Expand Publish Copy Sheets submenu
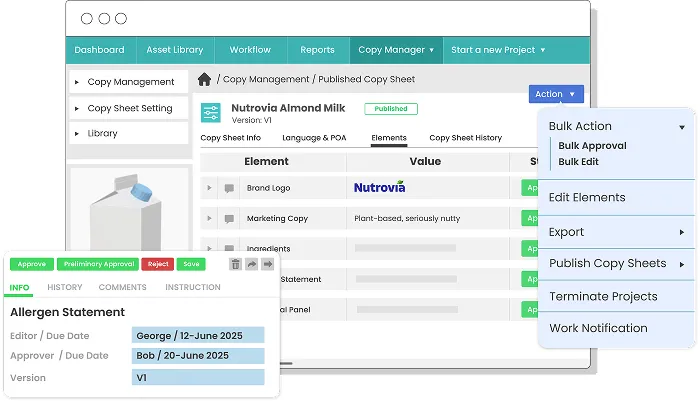 [682, 264]
